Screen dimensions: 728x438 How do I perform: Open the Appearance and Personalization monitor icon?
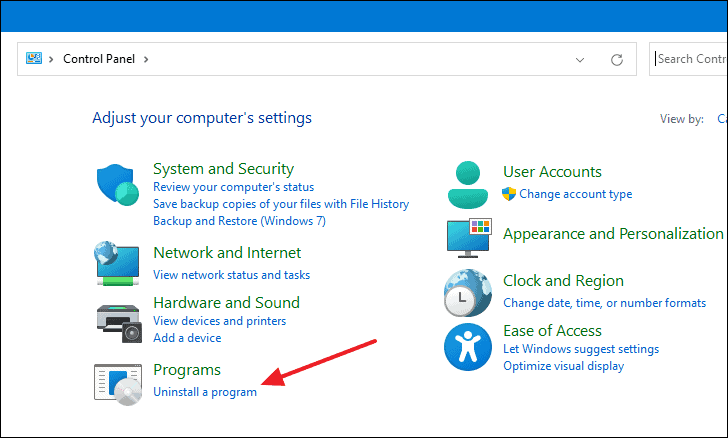pyautogui.click(x=469, y=238)
